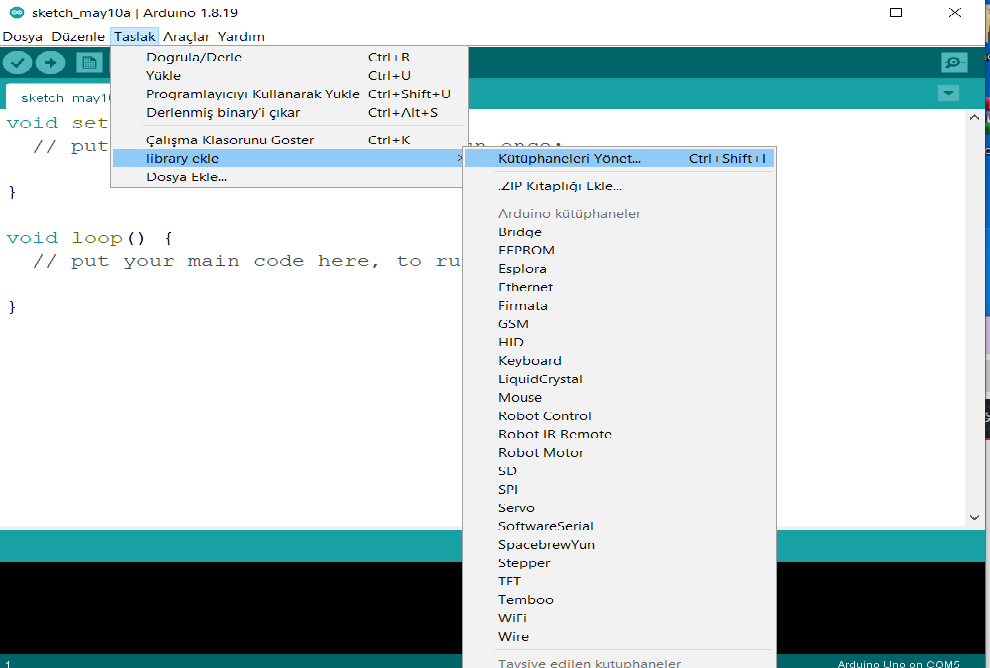Click the New sketch document icon

click(90, 63)
